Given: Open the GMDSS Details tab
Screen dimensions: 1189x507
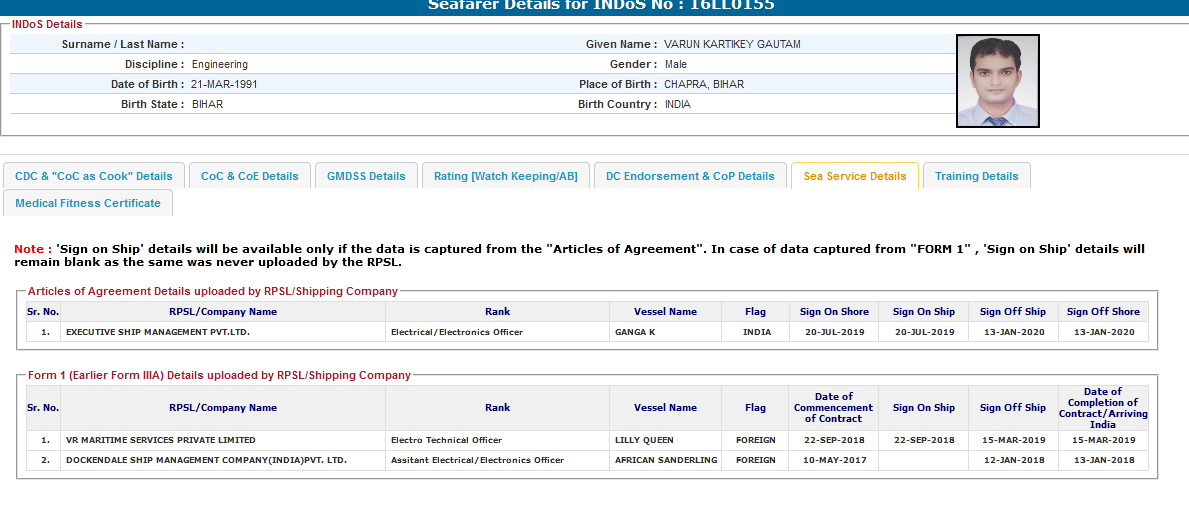Looking at the screenshot, I should pyautogui.click(x=366, y=176).
